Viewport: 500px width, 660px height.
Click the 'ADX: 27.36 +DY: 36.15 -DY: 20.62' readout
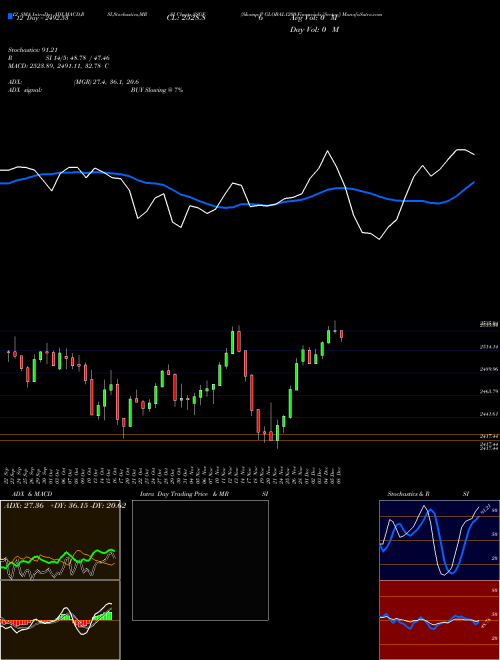[65, 506]
